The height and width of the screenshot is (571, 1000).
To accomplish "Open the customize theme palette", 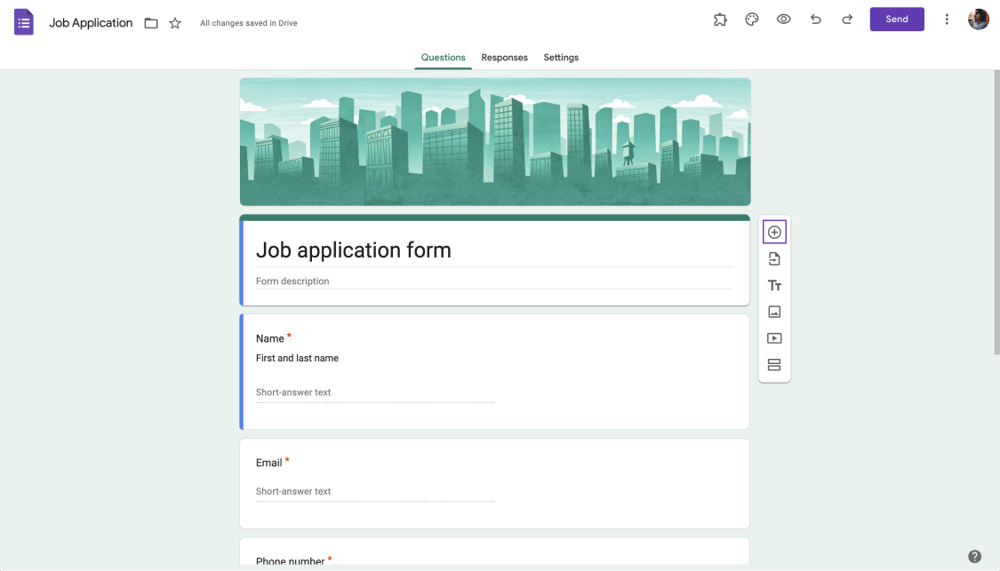I will (x=752, y=19).
